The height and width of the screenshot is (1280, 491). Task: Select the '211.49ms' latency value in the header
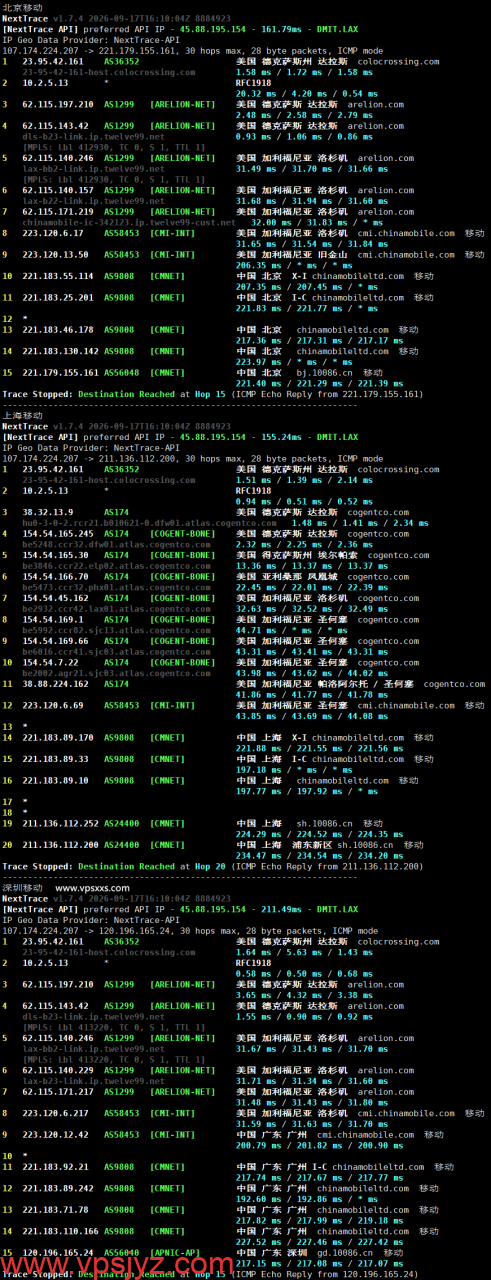[282, 910]
